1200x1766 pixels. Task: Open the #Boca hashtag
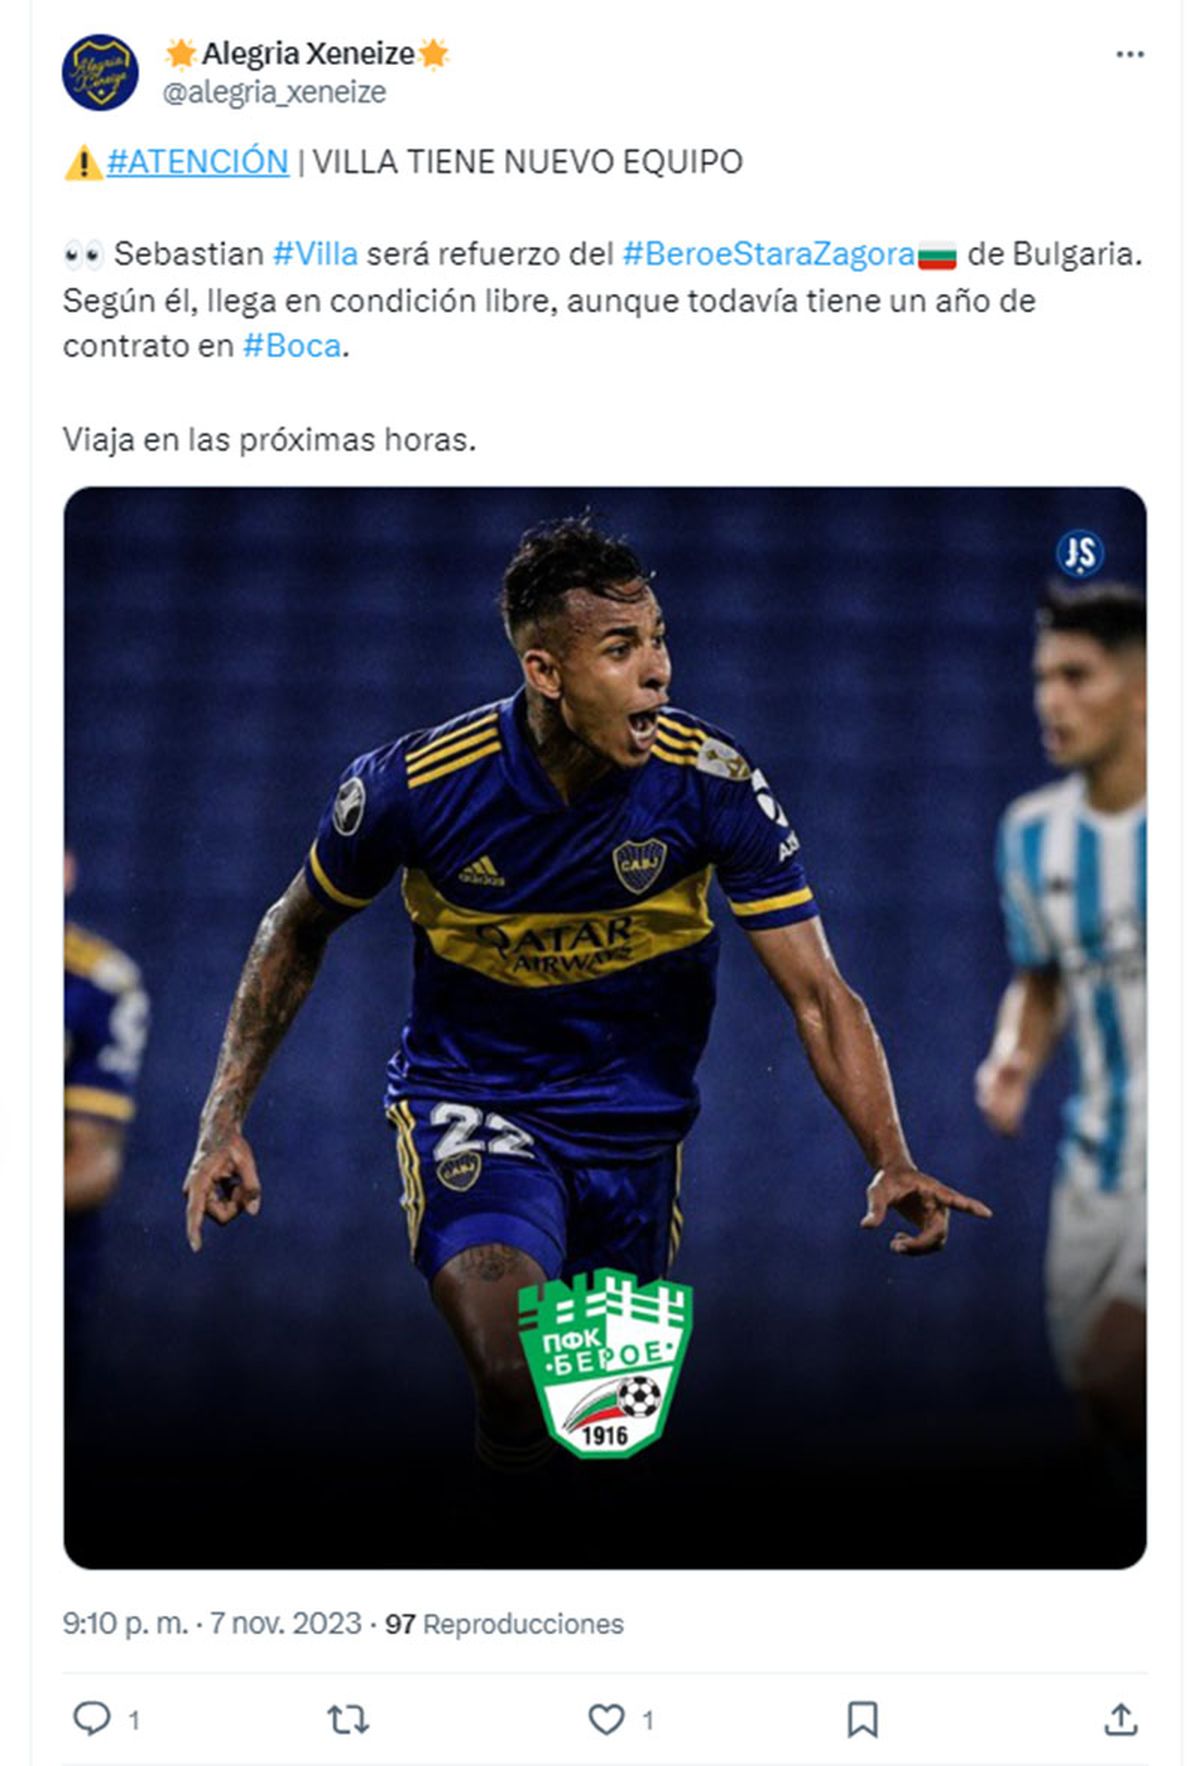(x=292, y=346)
